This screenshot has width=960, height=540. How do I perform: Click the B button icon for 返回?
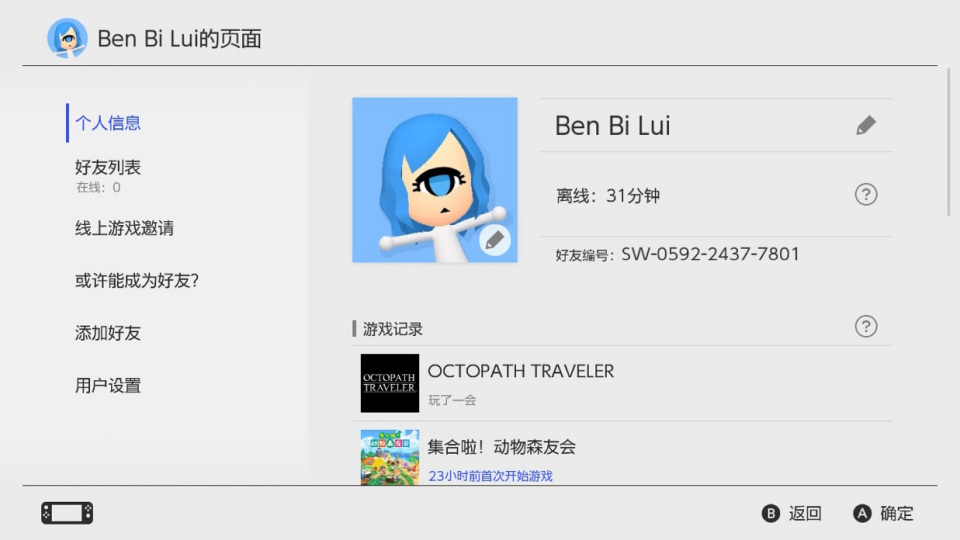(771, 513)
